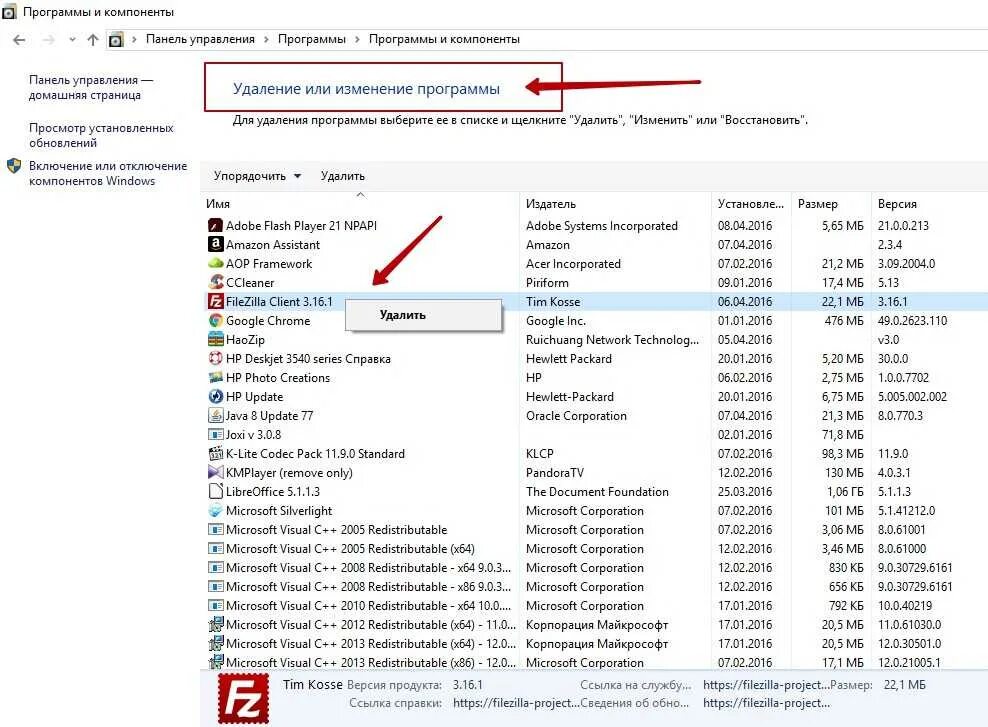Click the Adobe Flash Player program icon
This screenshot has width=988, height=727.
215,226
